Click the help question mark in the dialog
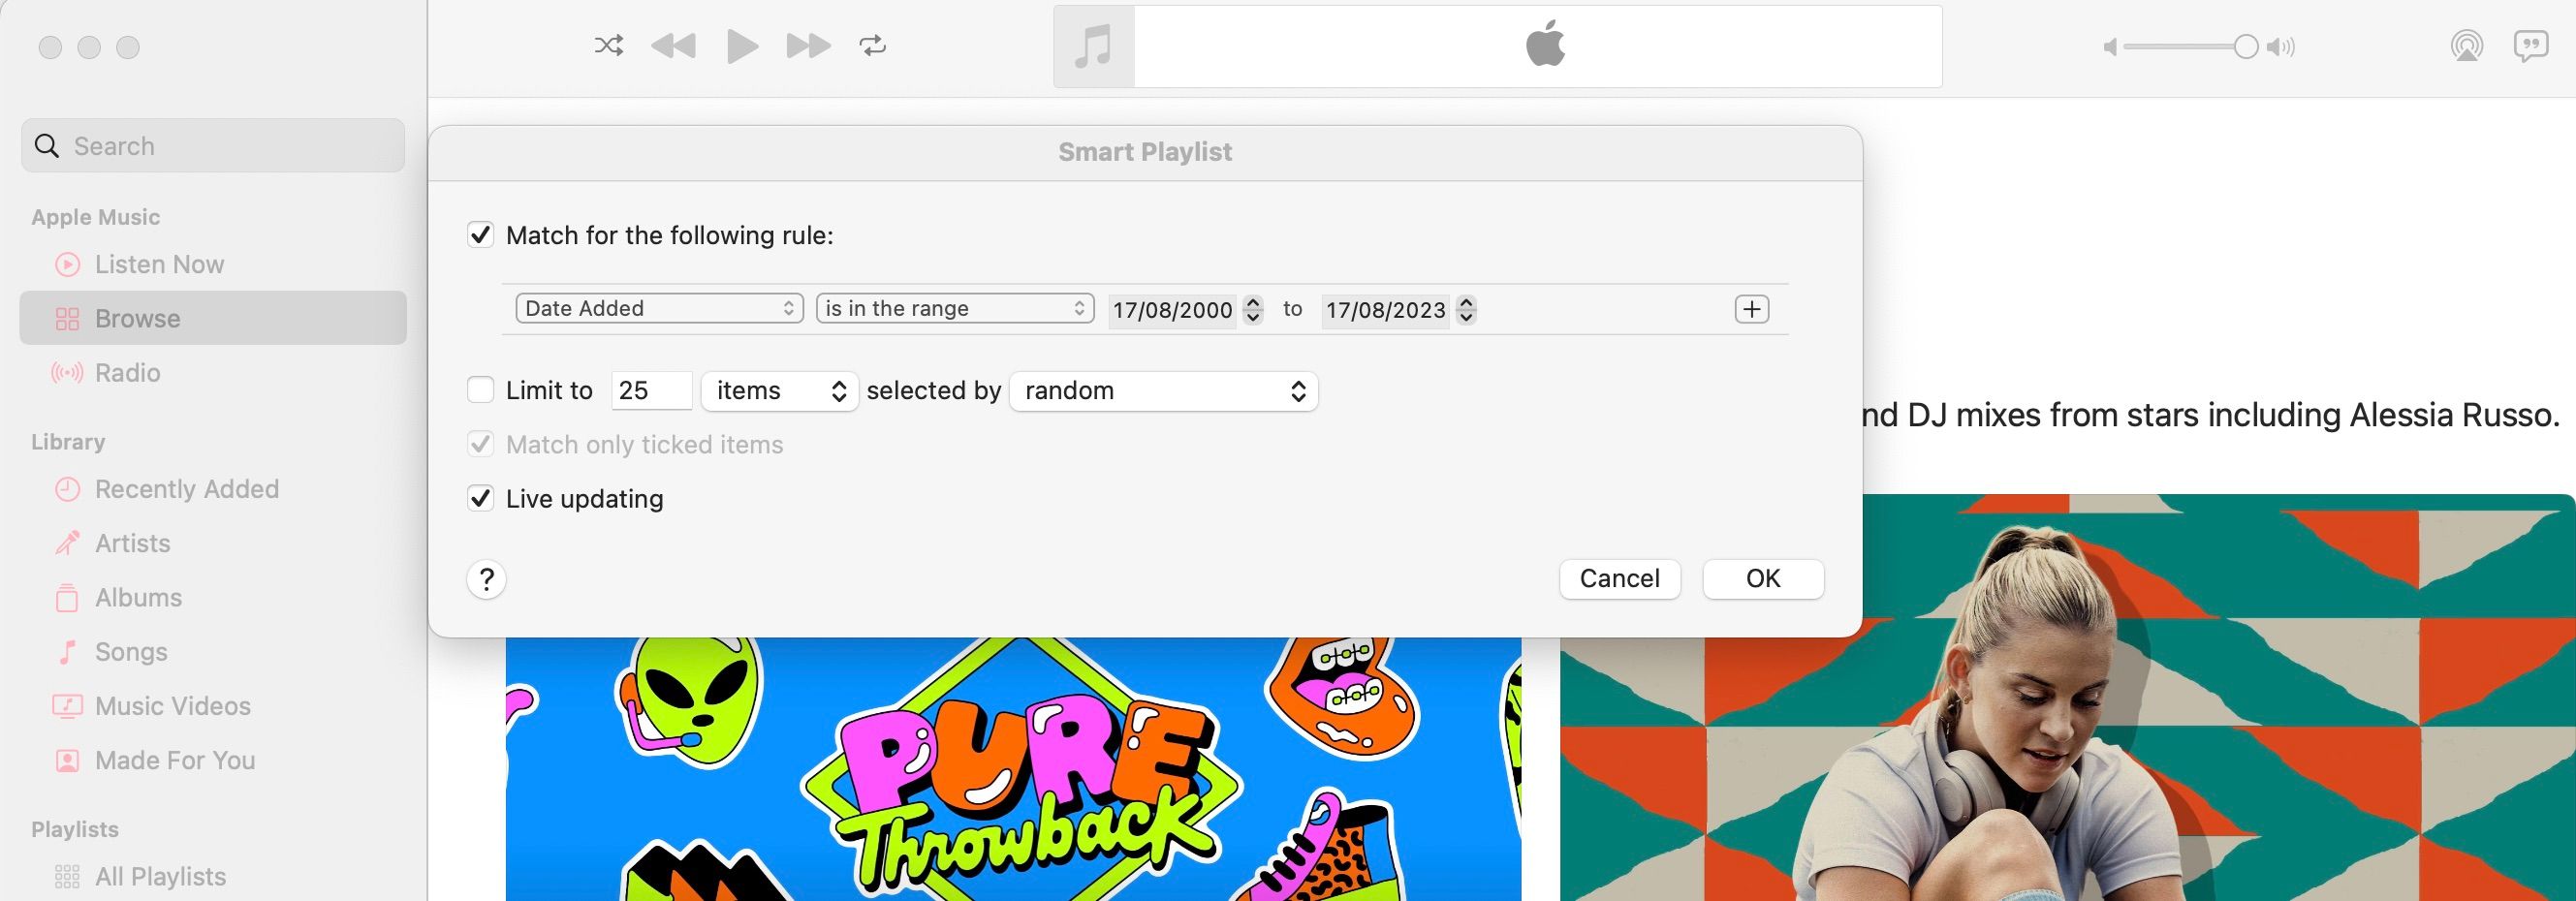 (486, 579)
